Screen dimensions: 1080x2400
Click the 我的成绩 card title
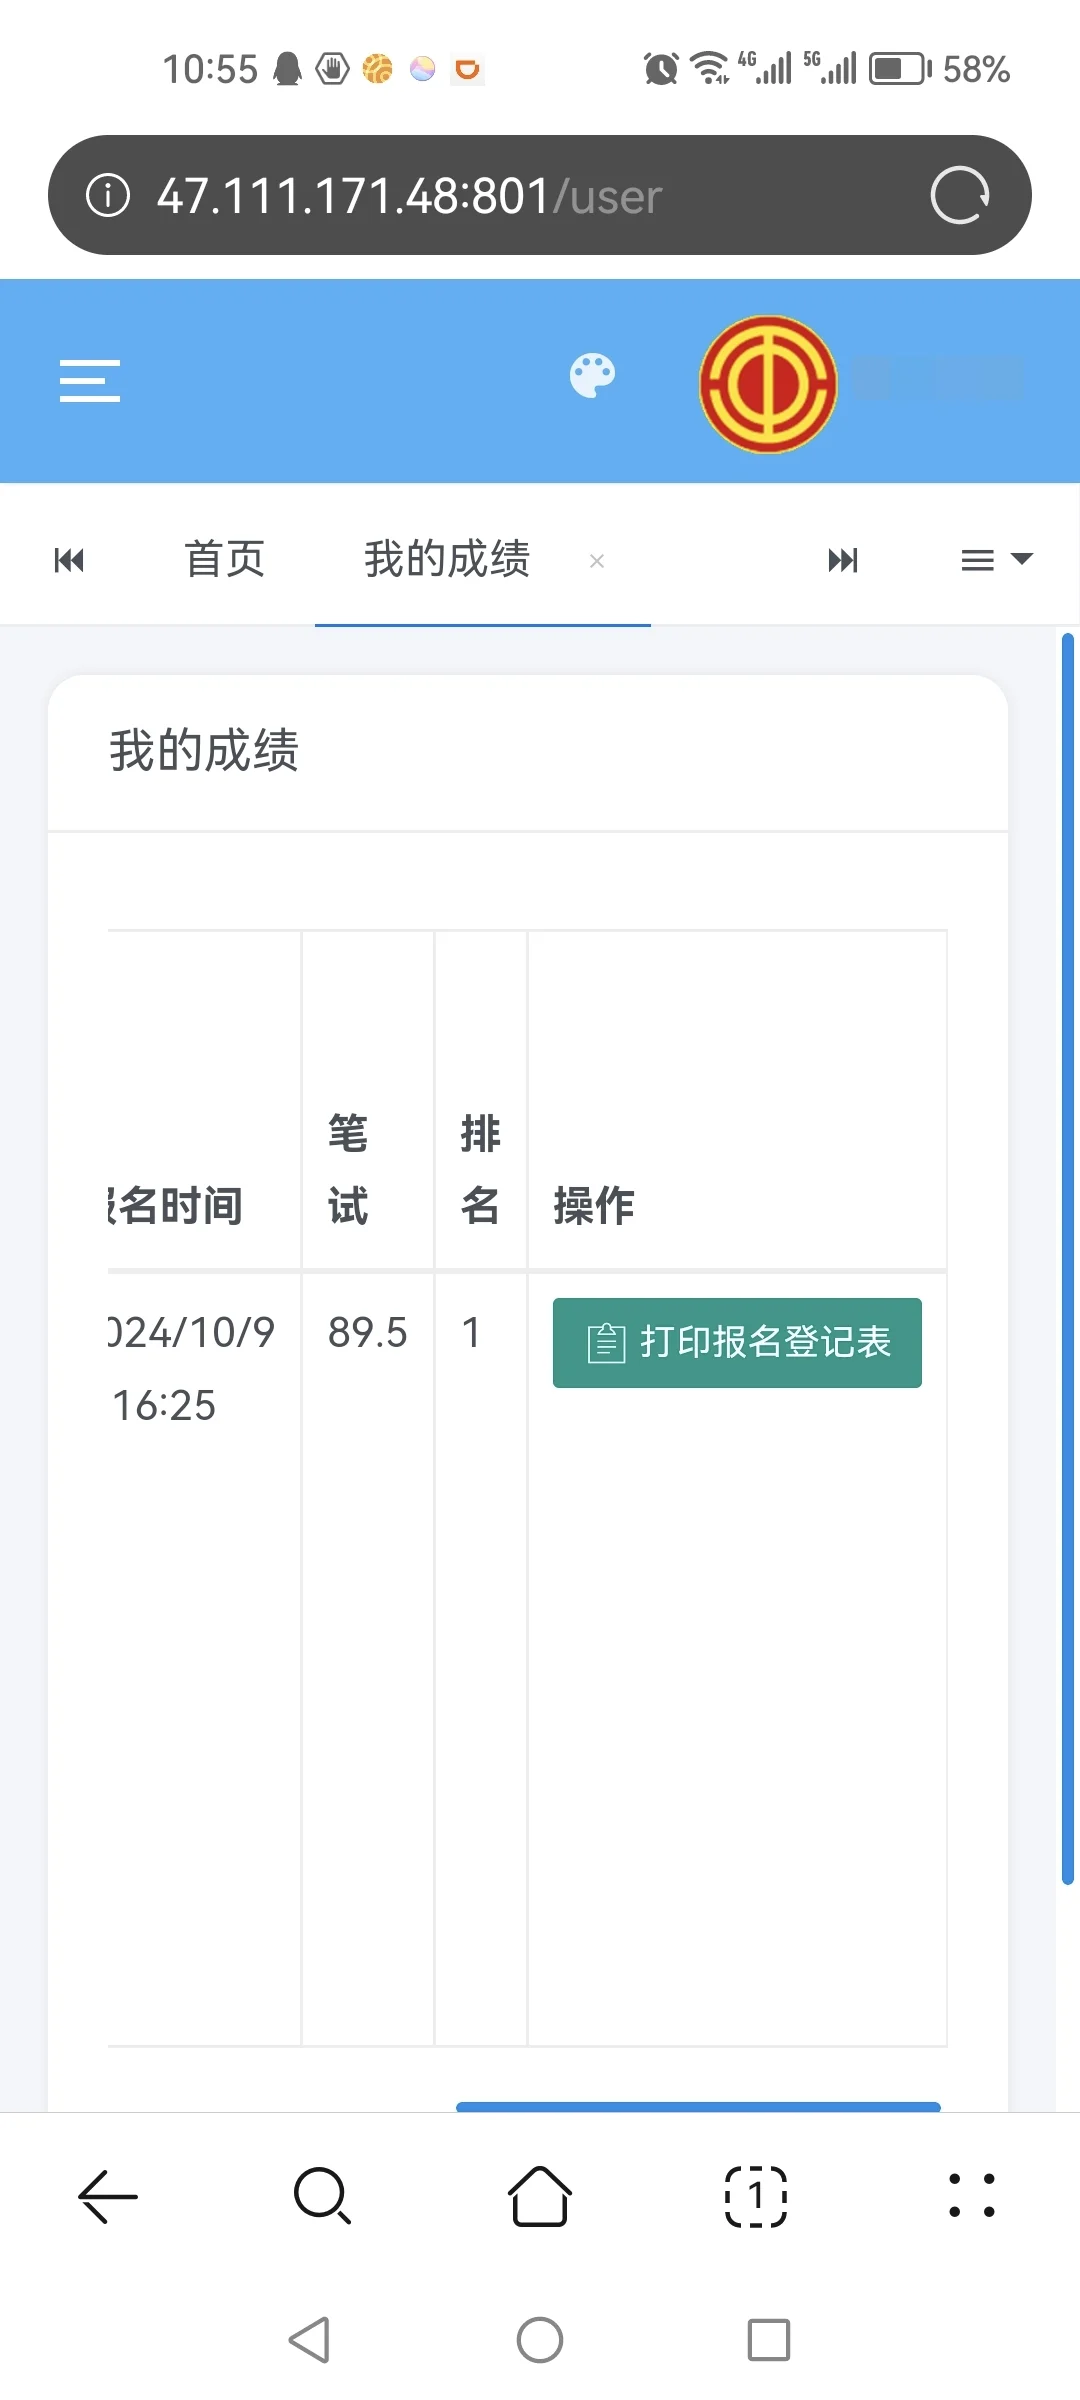coord(204,751)
